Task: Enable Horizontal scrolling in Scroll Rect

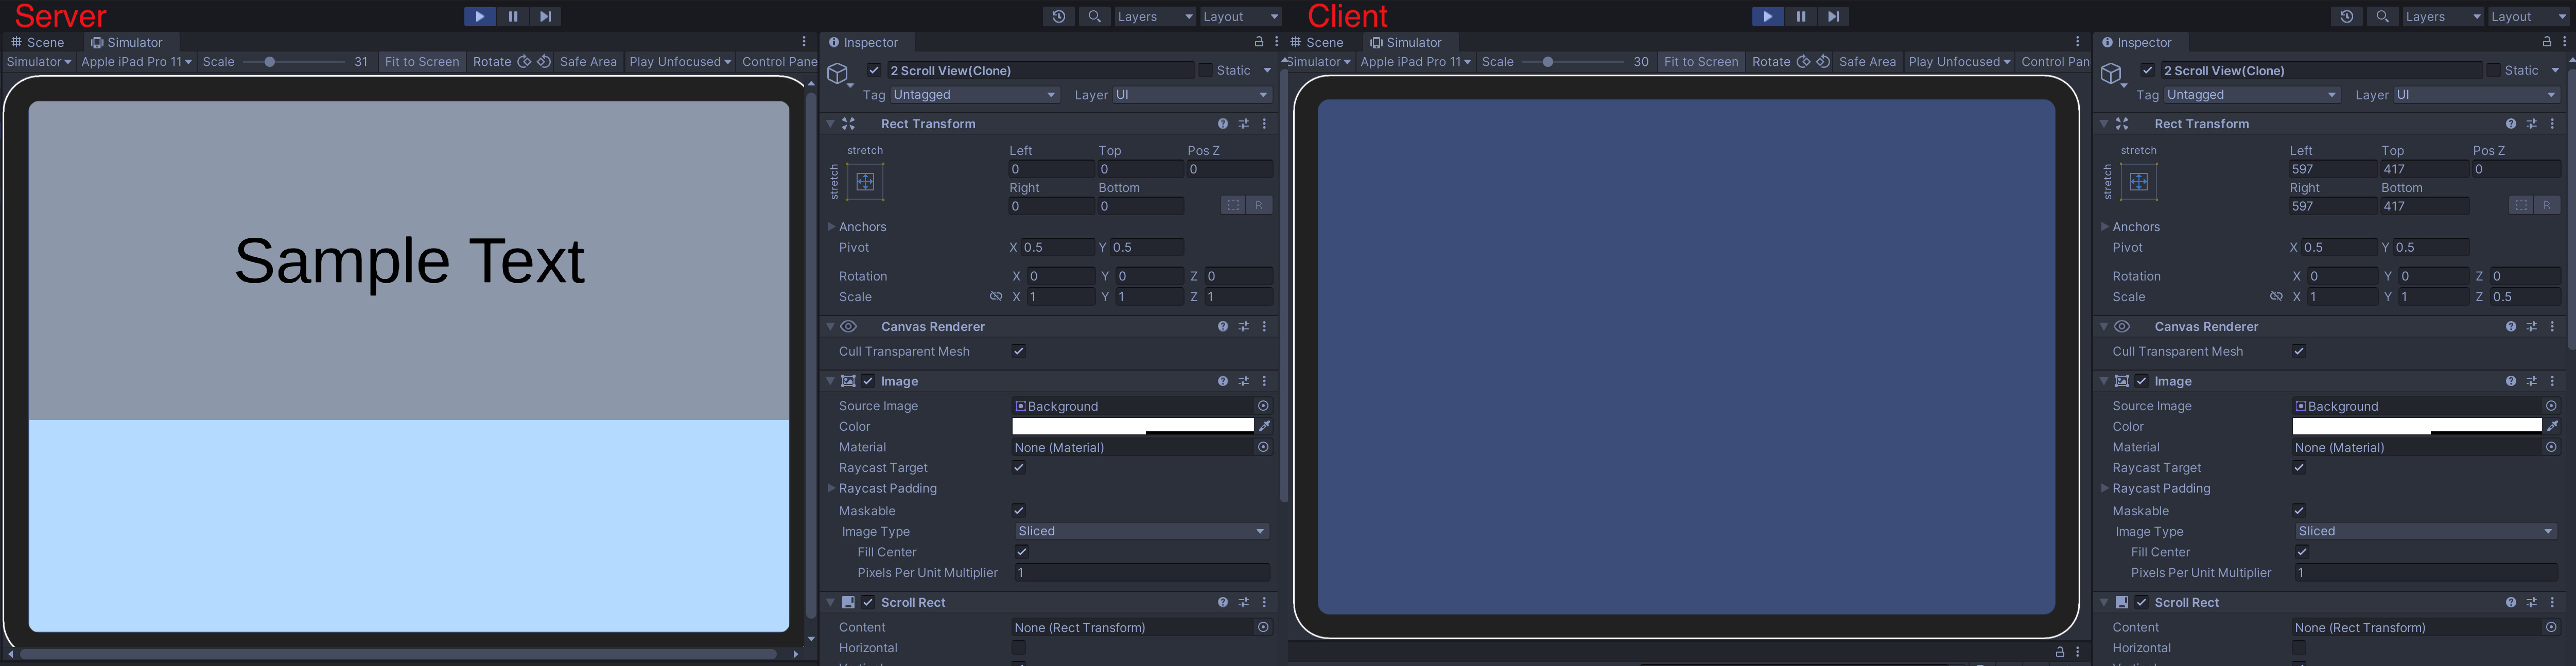Action: tap(1019, 647)
